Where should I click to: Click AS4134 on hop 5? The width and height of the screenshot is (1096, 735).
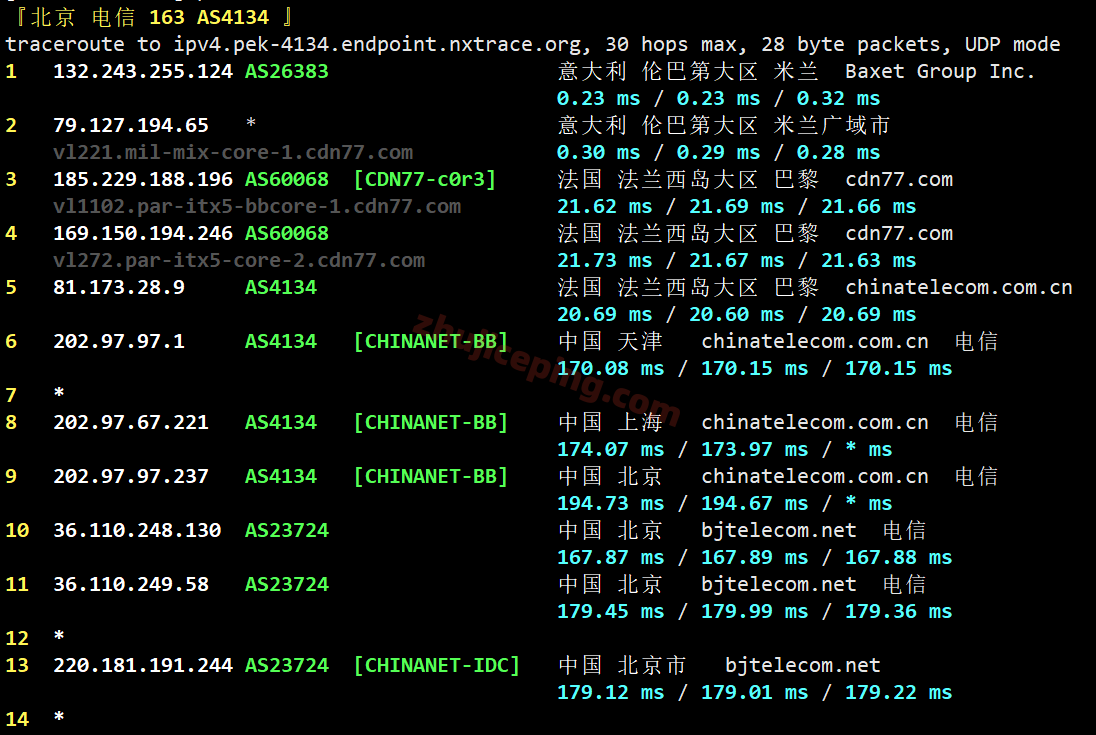(x=281, y=287)
